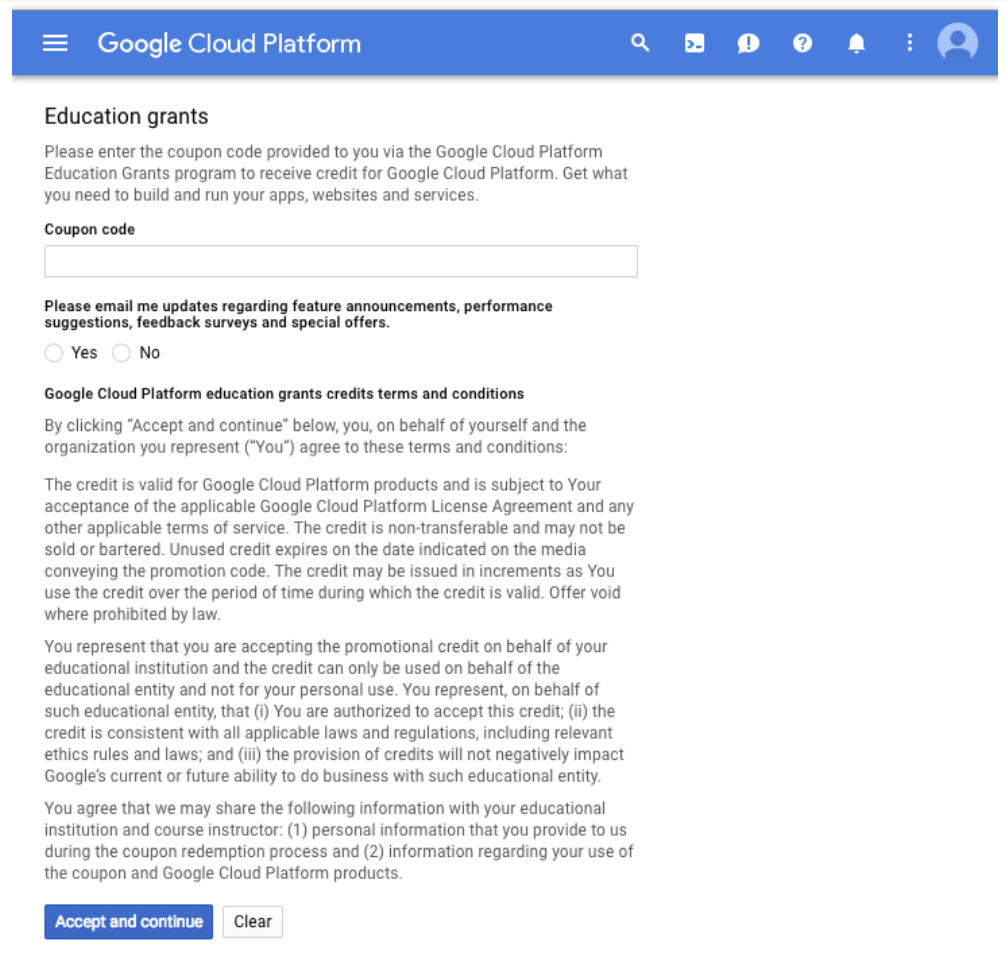
Task: Click the 'Coupon code' field label
Action: [x=90, y=229]
